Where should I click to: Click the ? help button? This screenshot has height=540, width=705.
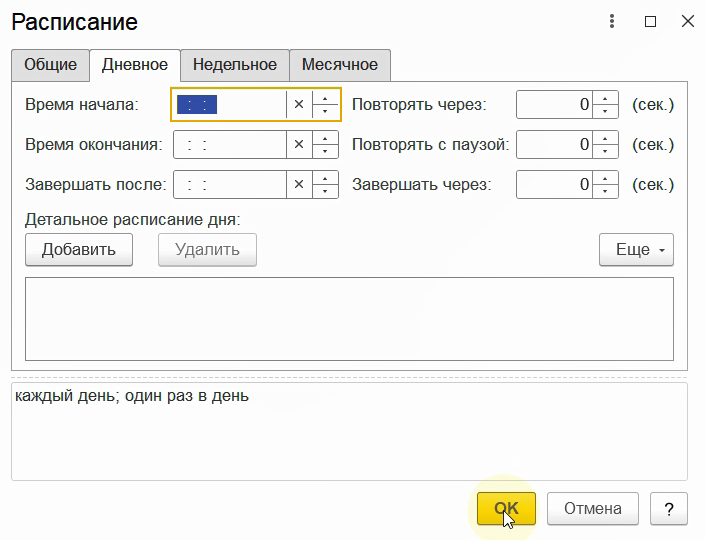pyautogui.click(x=668, y=508)
